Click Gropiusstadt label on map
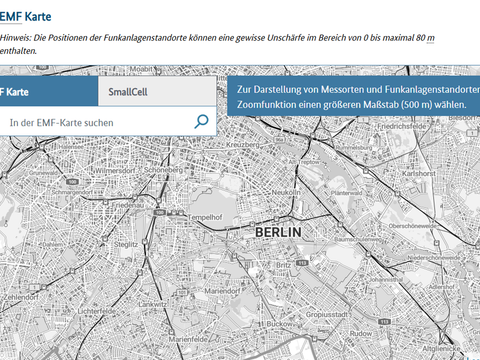 click(327, 314)
